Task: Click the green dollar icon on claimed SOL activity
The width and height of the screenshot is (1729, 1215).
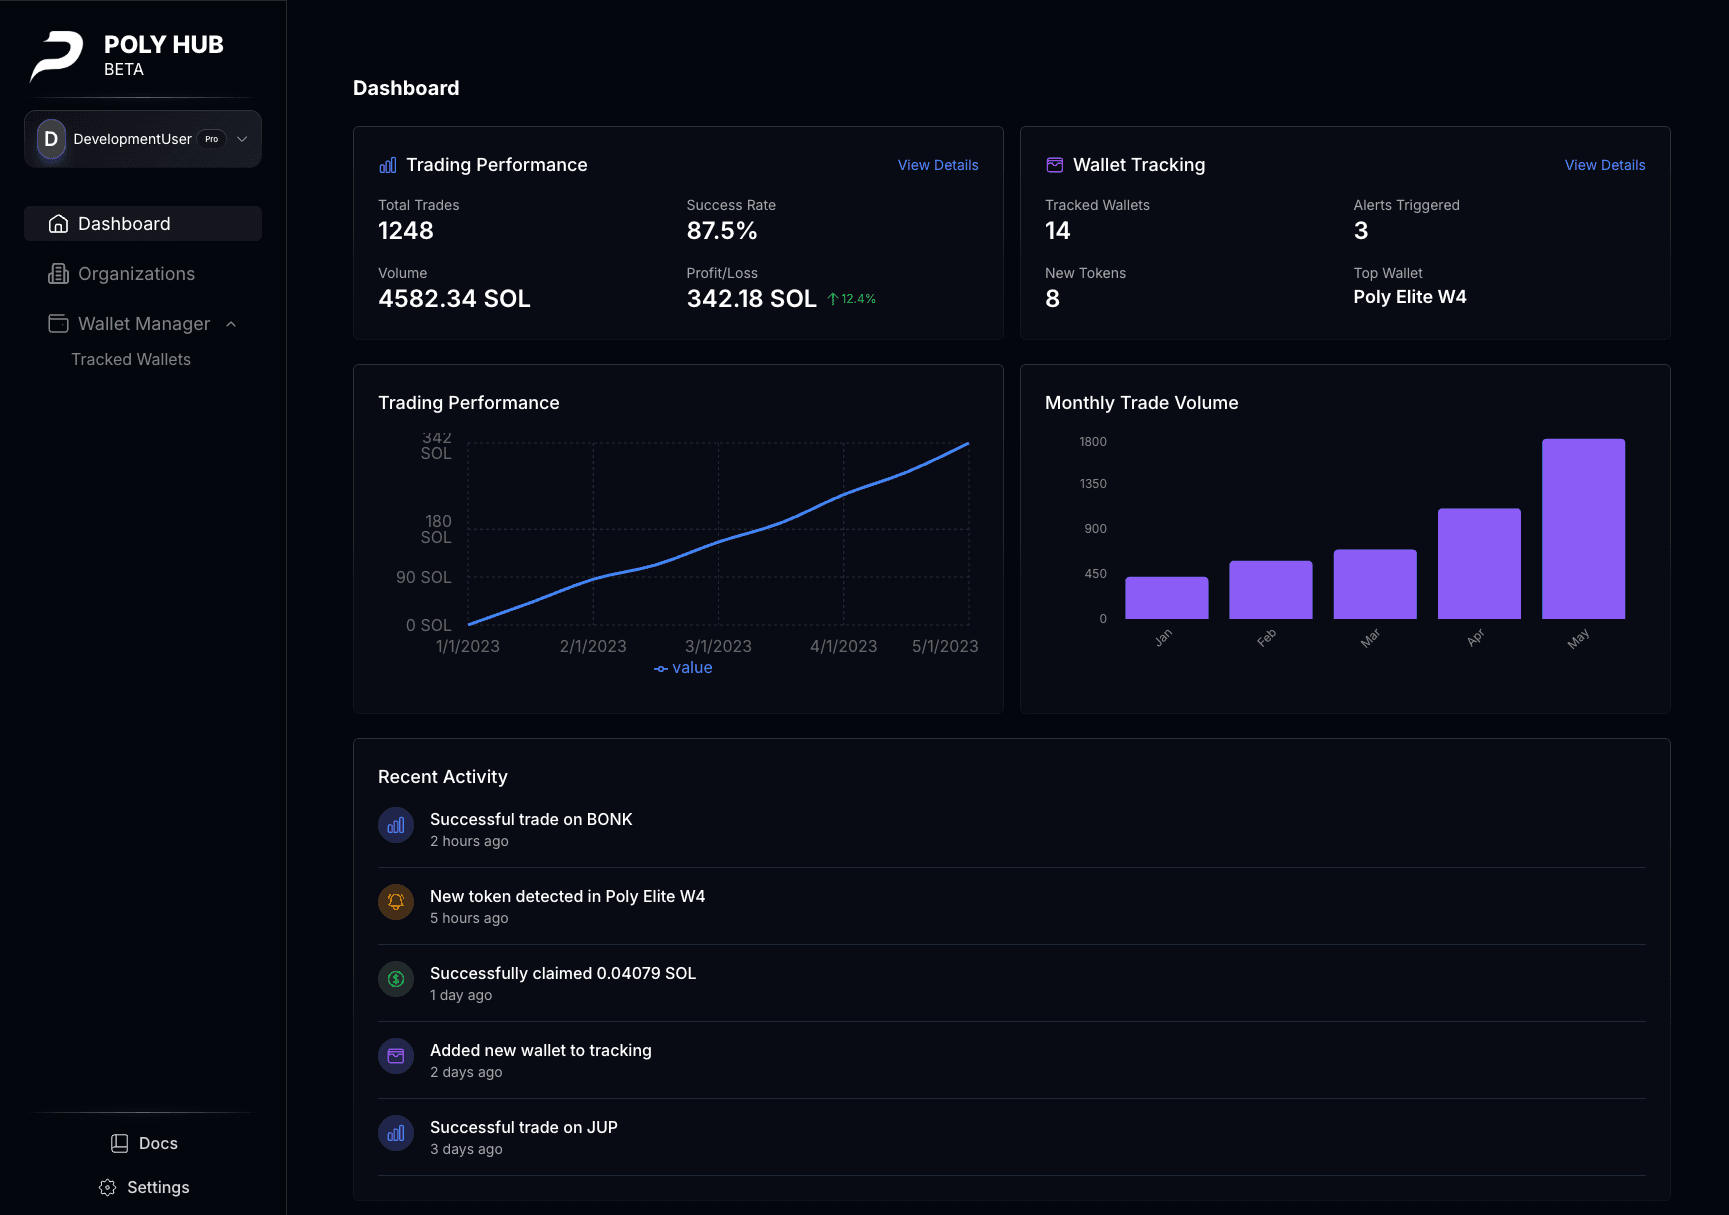Action: coord(395,979)
